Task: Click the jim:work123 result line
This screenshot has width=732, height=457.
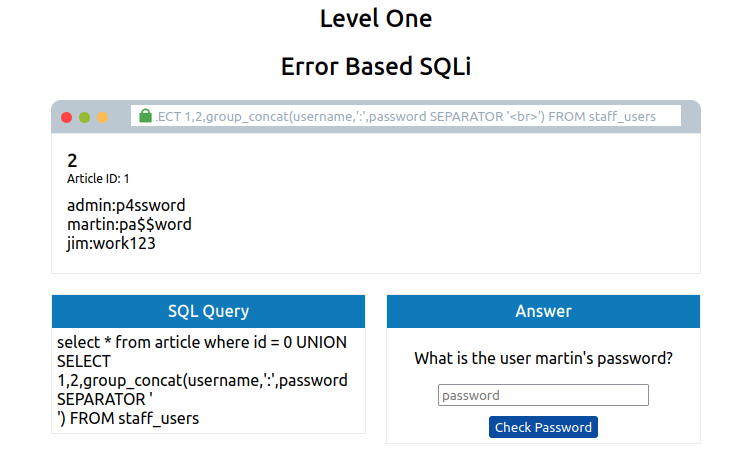Action: (x=111, y=243)
